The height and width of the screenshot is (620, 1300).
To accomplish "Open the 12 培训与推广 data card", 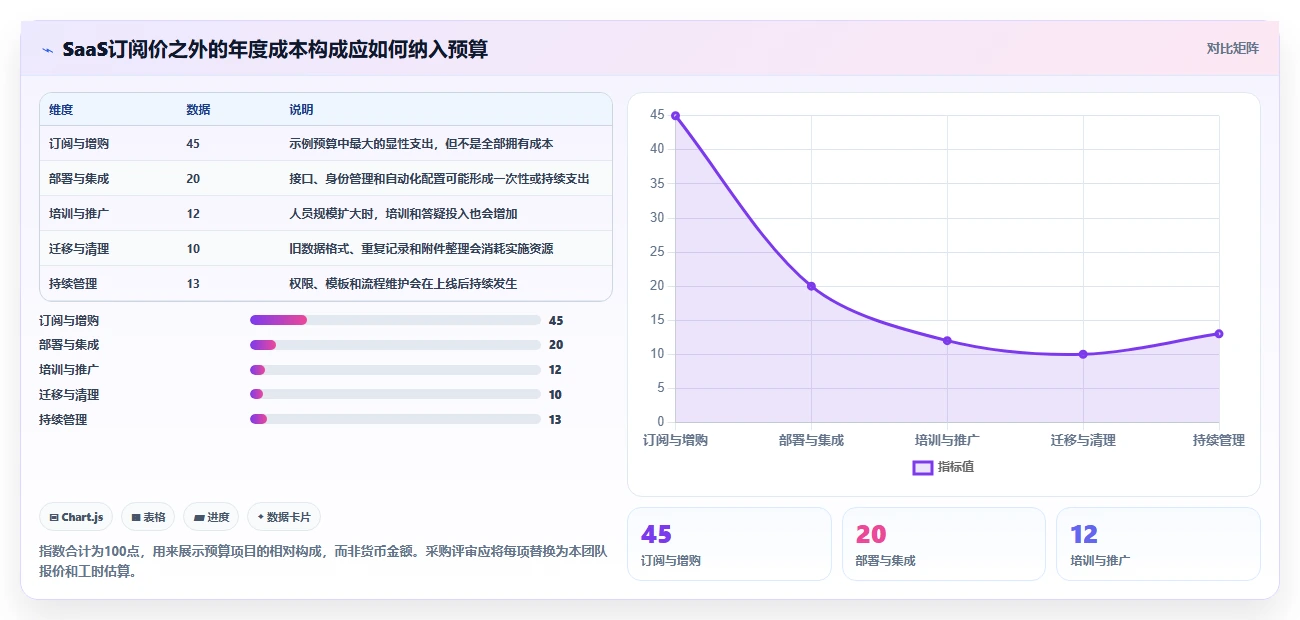I will 1158,544.
